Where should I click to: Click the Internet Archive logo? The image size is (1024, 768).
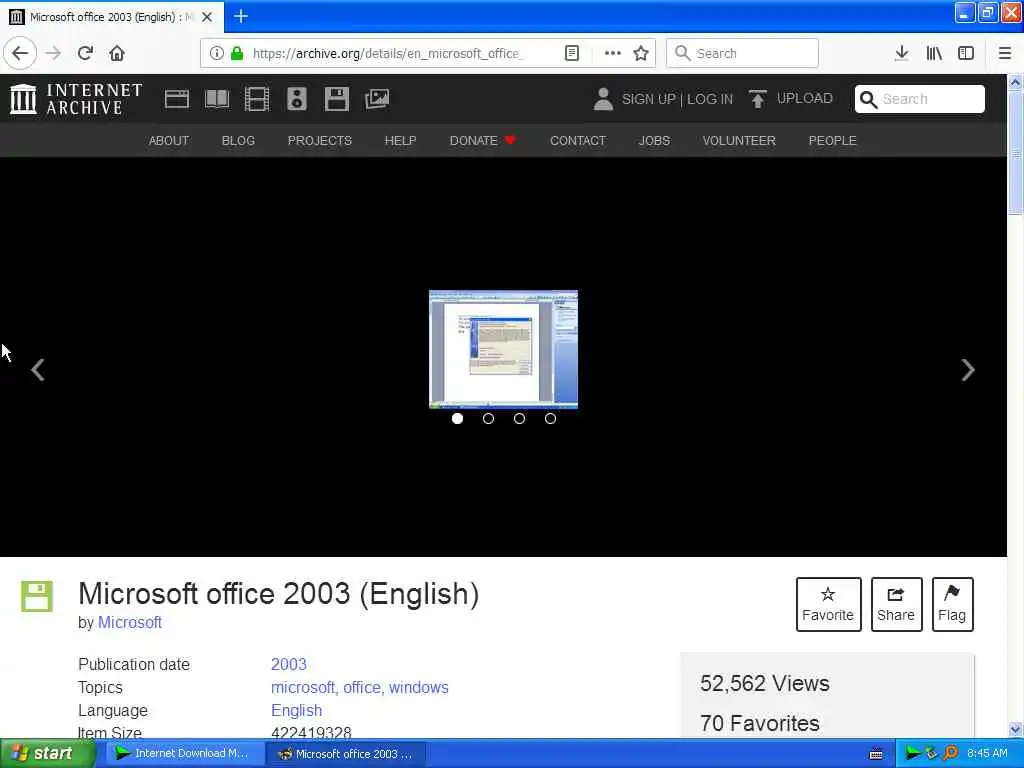[76, 99]
